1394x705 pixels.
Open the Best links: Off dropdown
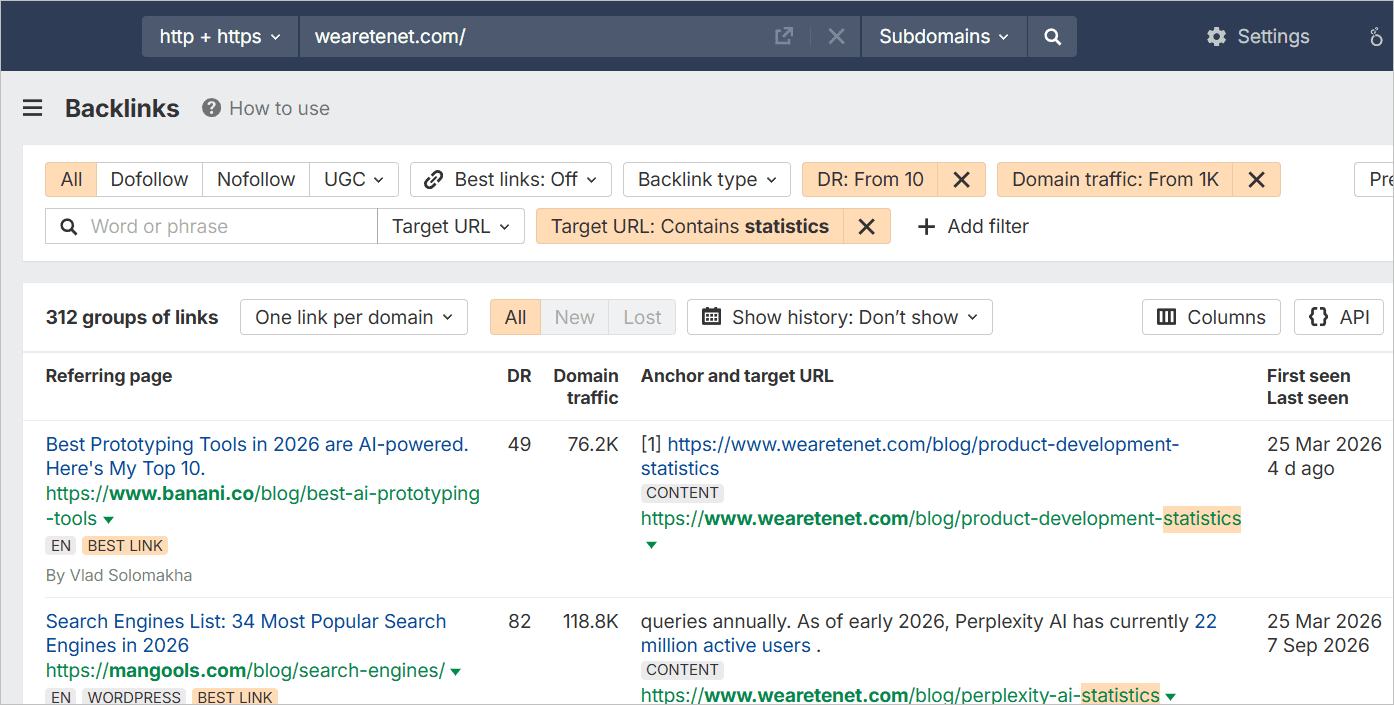[x=510, y=180]
